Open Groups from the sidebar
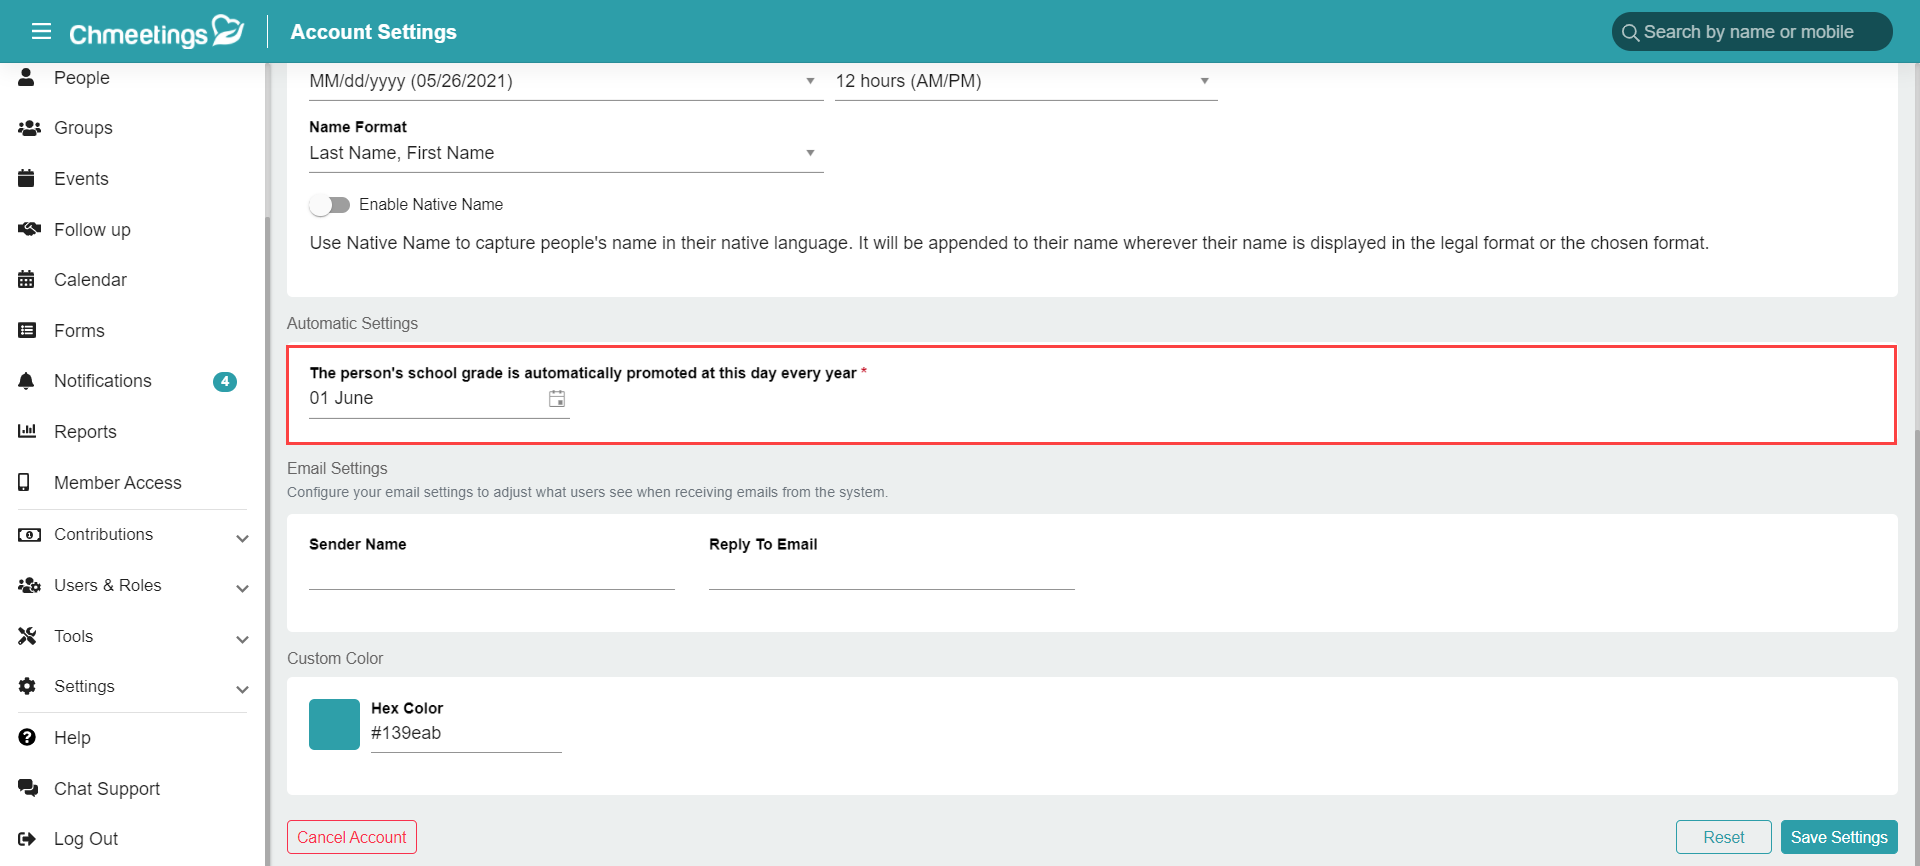This screenshot has width=1920, height=866. tap(83, 128)
